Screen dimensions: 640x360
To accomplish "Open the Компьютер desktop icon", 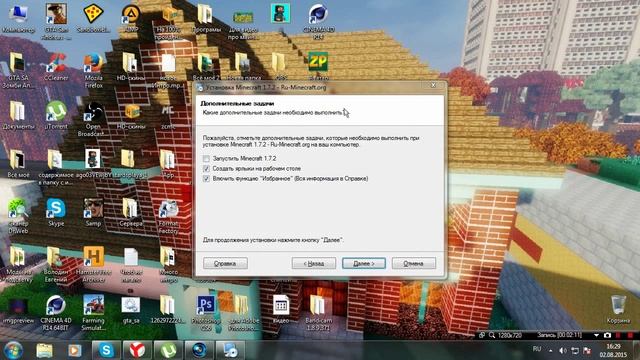I will (x=18, y=18).
